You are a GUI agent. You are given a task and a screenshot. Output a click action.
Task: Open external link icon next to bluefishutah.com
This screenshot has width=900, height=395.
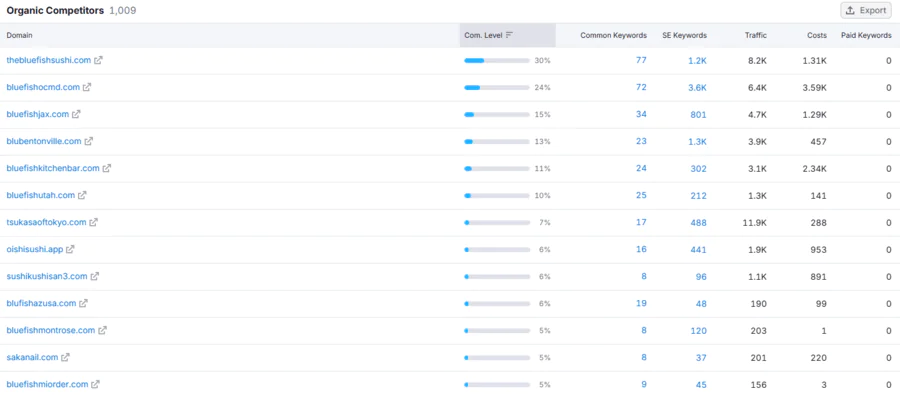pos(82,195)
